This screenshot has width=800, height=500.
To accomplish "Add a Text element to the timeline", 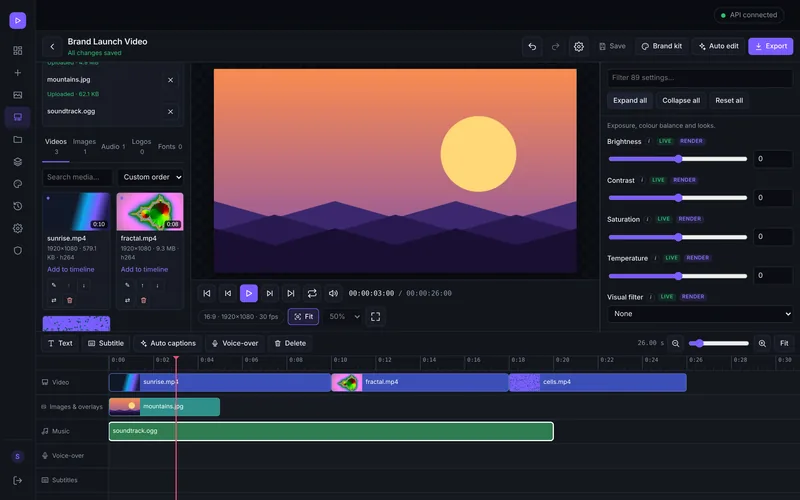I will (x=60, y=343).
